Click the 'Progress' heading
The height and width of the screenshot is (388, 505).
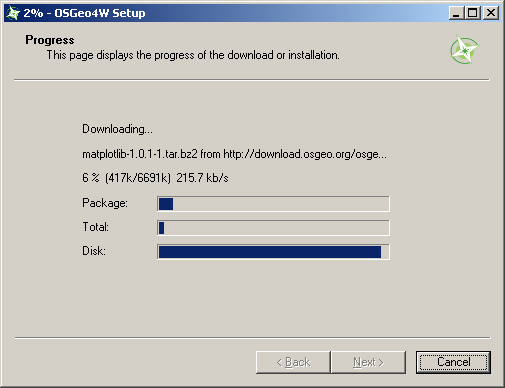(x=50, y=40)
